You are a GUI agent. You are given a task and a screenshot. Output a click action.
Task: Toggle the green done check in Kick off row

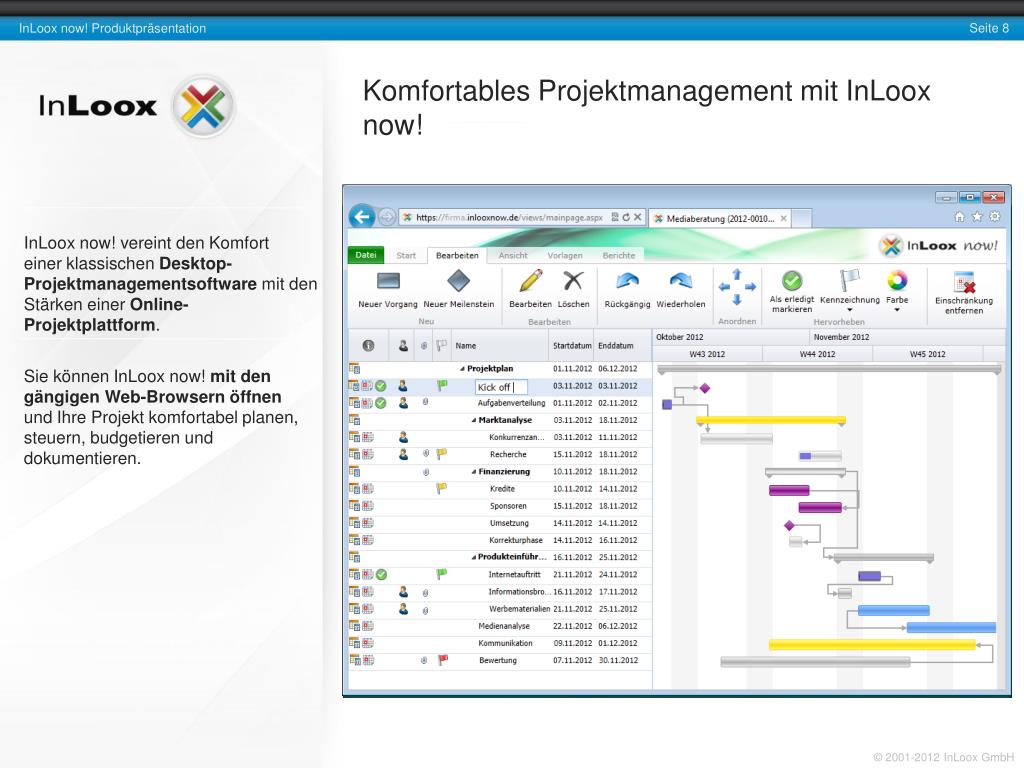click(381, 386)
